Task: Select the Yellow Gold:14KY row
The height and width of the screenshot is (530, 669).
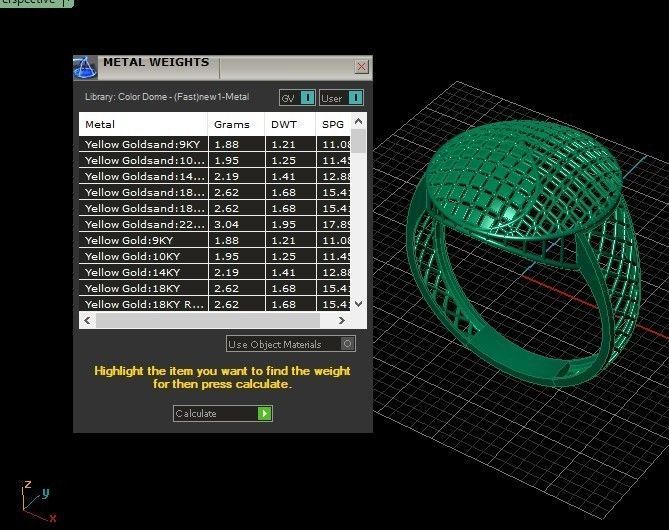Action: pyautogui.click(x=215, y=272)
